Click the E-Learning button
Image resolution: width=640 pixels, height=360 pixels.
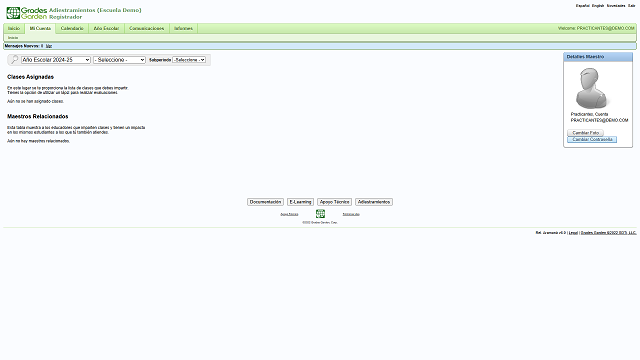(x=300, y=202)
